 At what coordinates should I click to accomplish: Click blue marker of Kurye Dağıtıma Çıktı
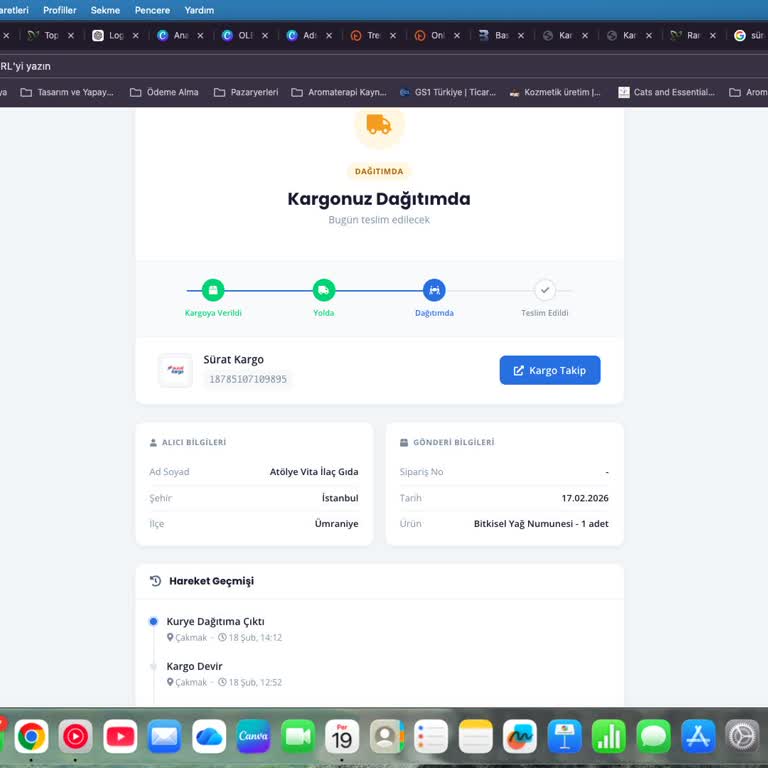[153, 621]
